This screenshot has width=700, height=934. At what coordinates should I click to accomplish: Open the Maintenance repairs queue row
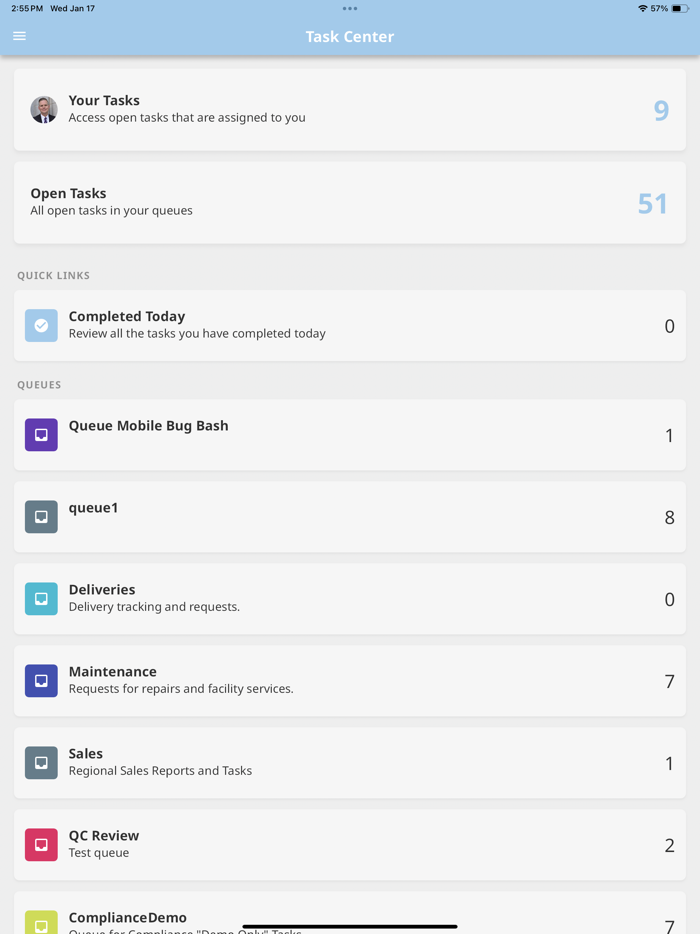point(350,681)
